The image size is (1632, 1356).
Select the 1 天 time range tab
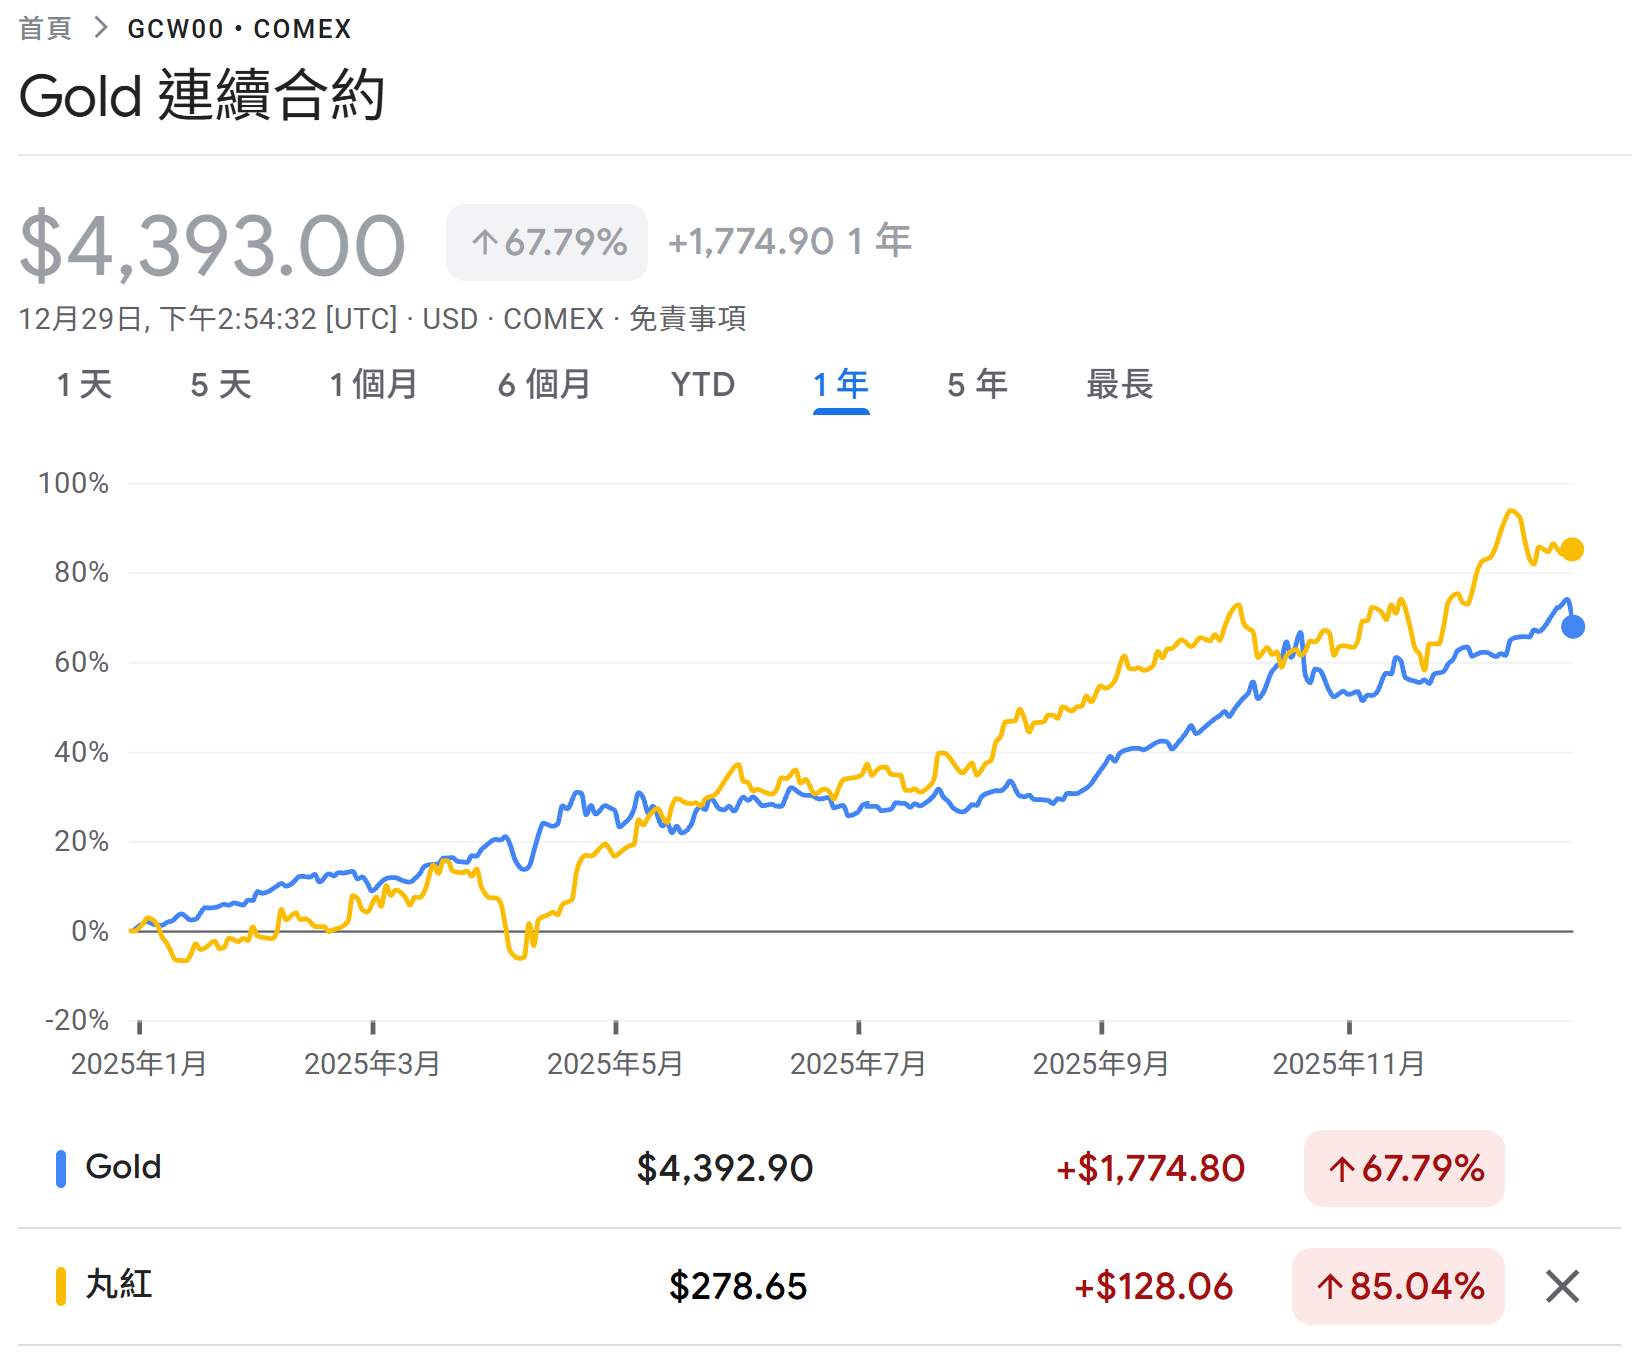pos(84,384)
